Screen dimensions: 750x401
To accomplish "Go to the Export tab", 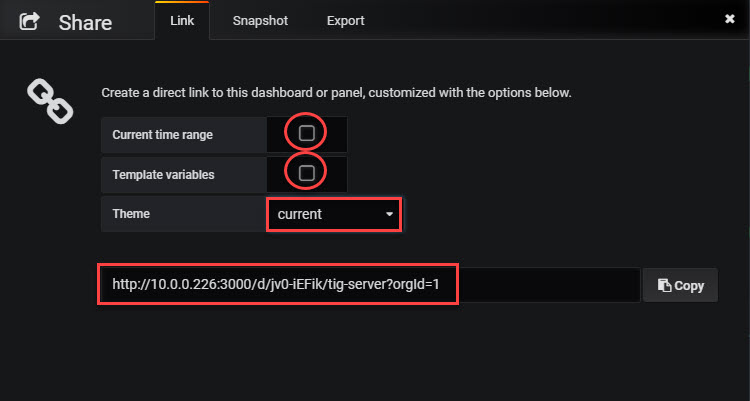I will coord(345,21).
